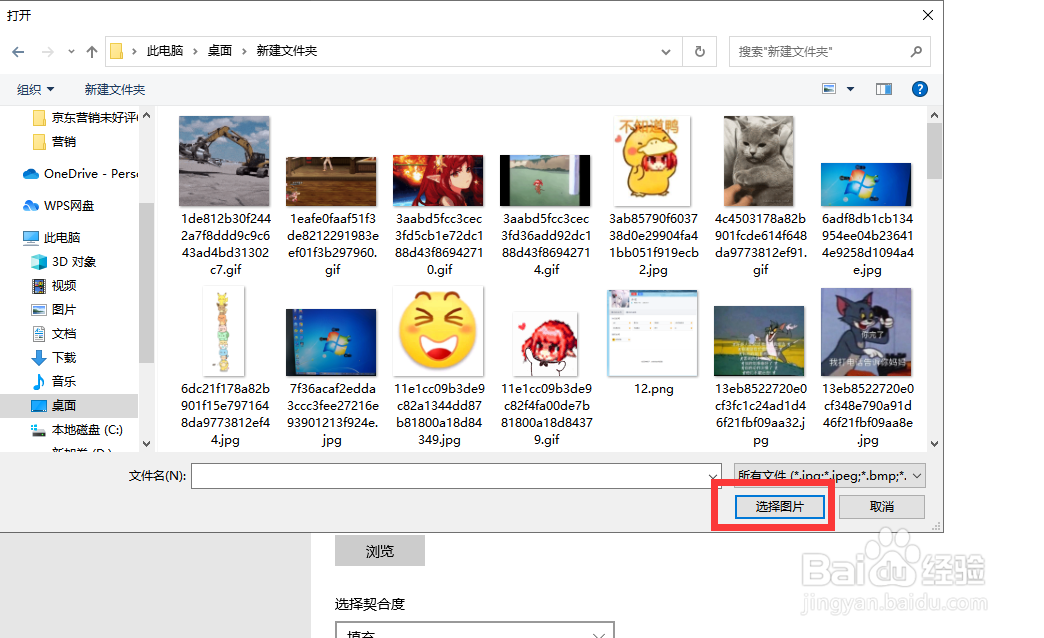Click file list scroll up arrow
The image size is (1044, 638).
click(x=935, y=115)
